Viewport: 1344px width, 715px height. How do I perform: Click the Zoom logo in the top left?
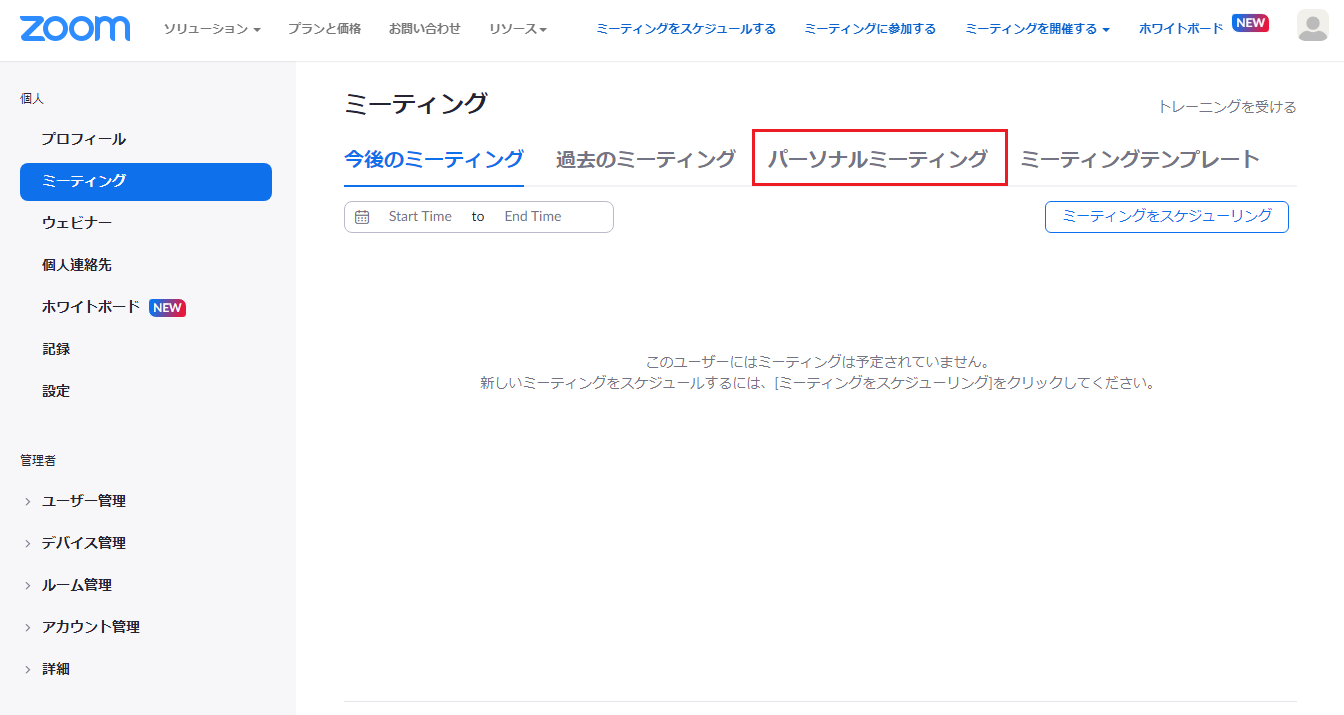tap(74, 29)
